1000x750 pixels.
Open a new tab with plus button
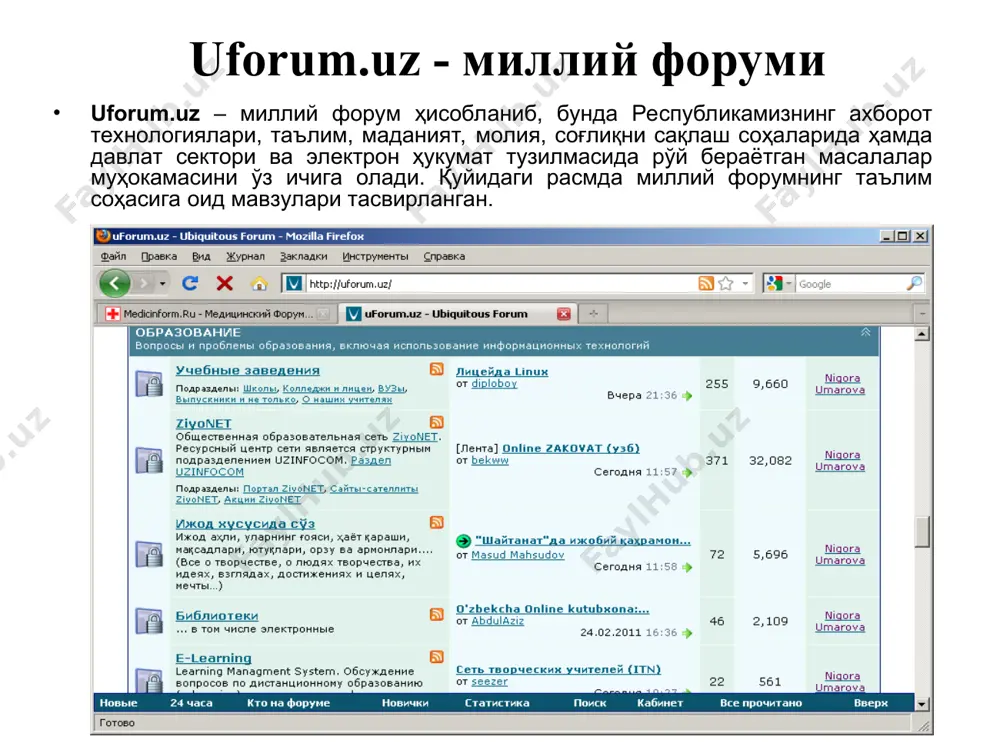click(x=593, y=314)
